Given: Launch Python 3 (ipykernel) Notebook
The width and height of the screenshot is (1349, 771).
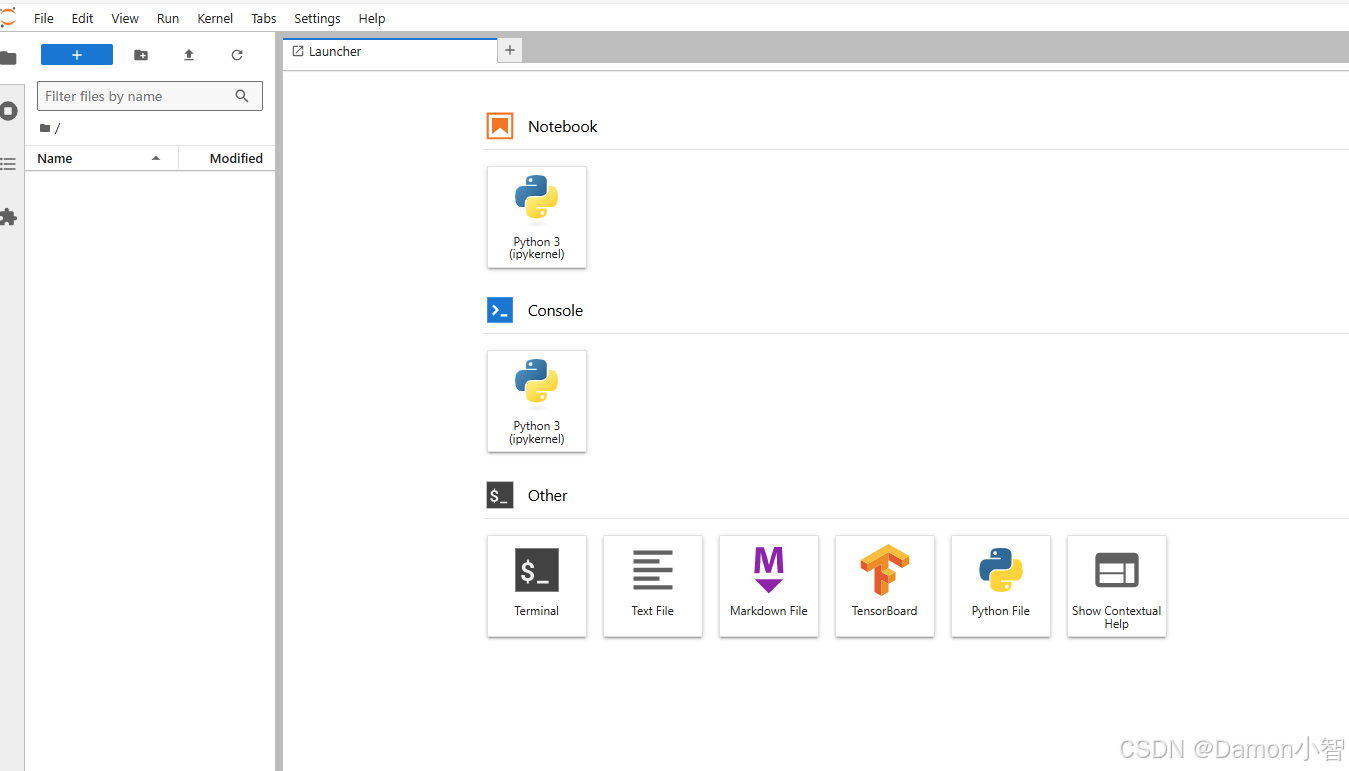Looking at the screenshot, I should [537, 217].
